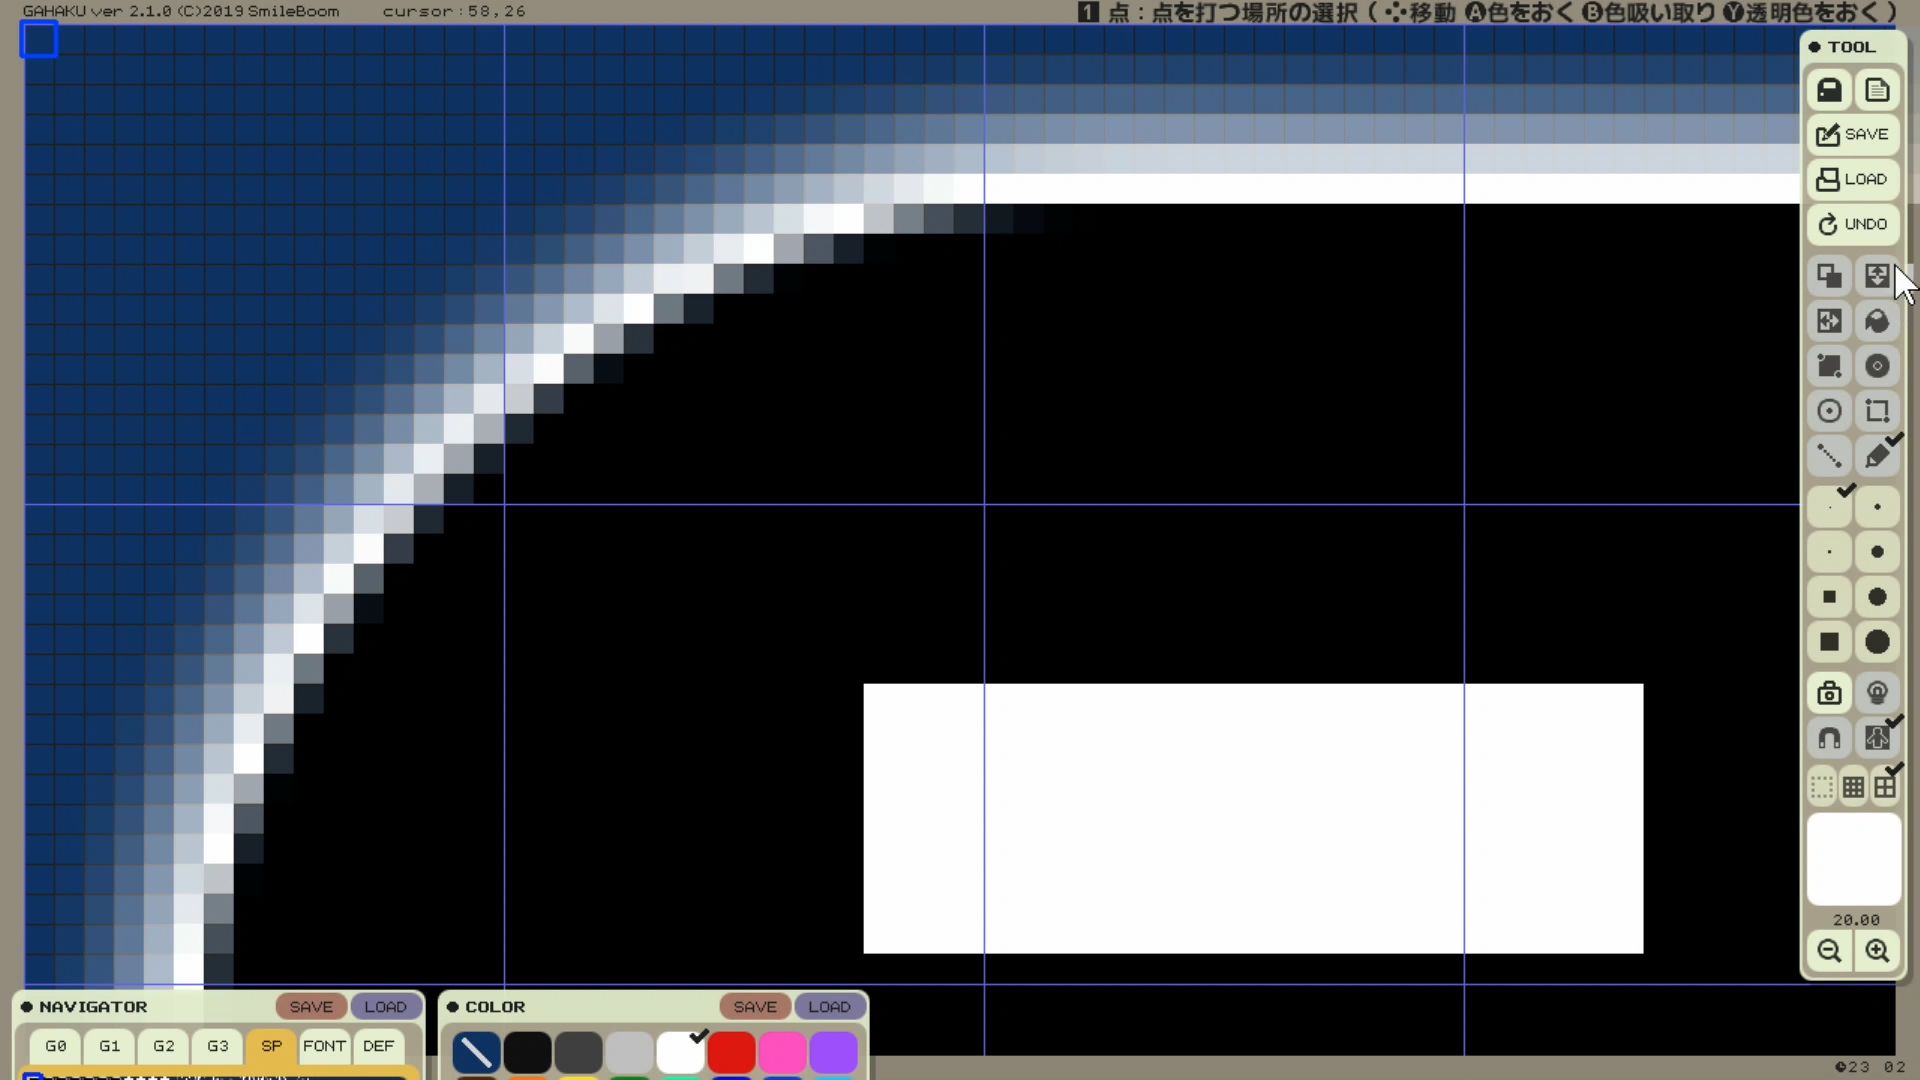The image size is (1920, 1080).
Task: Pick the black color swatch
Action: tap(527, 1052)
